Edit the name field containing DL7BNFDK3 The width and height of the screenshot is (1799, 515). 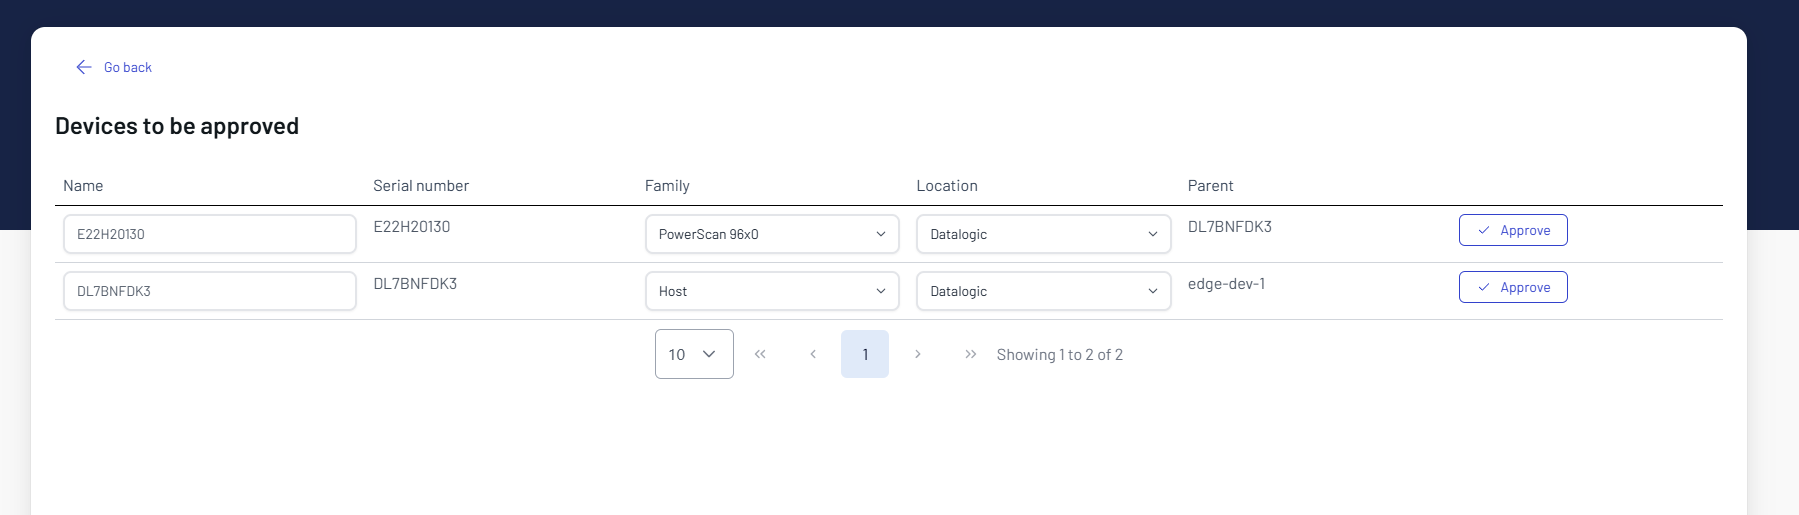click(x=209, y=291)
